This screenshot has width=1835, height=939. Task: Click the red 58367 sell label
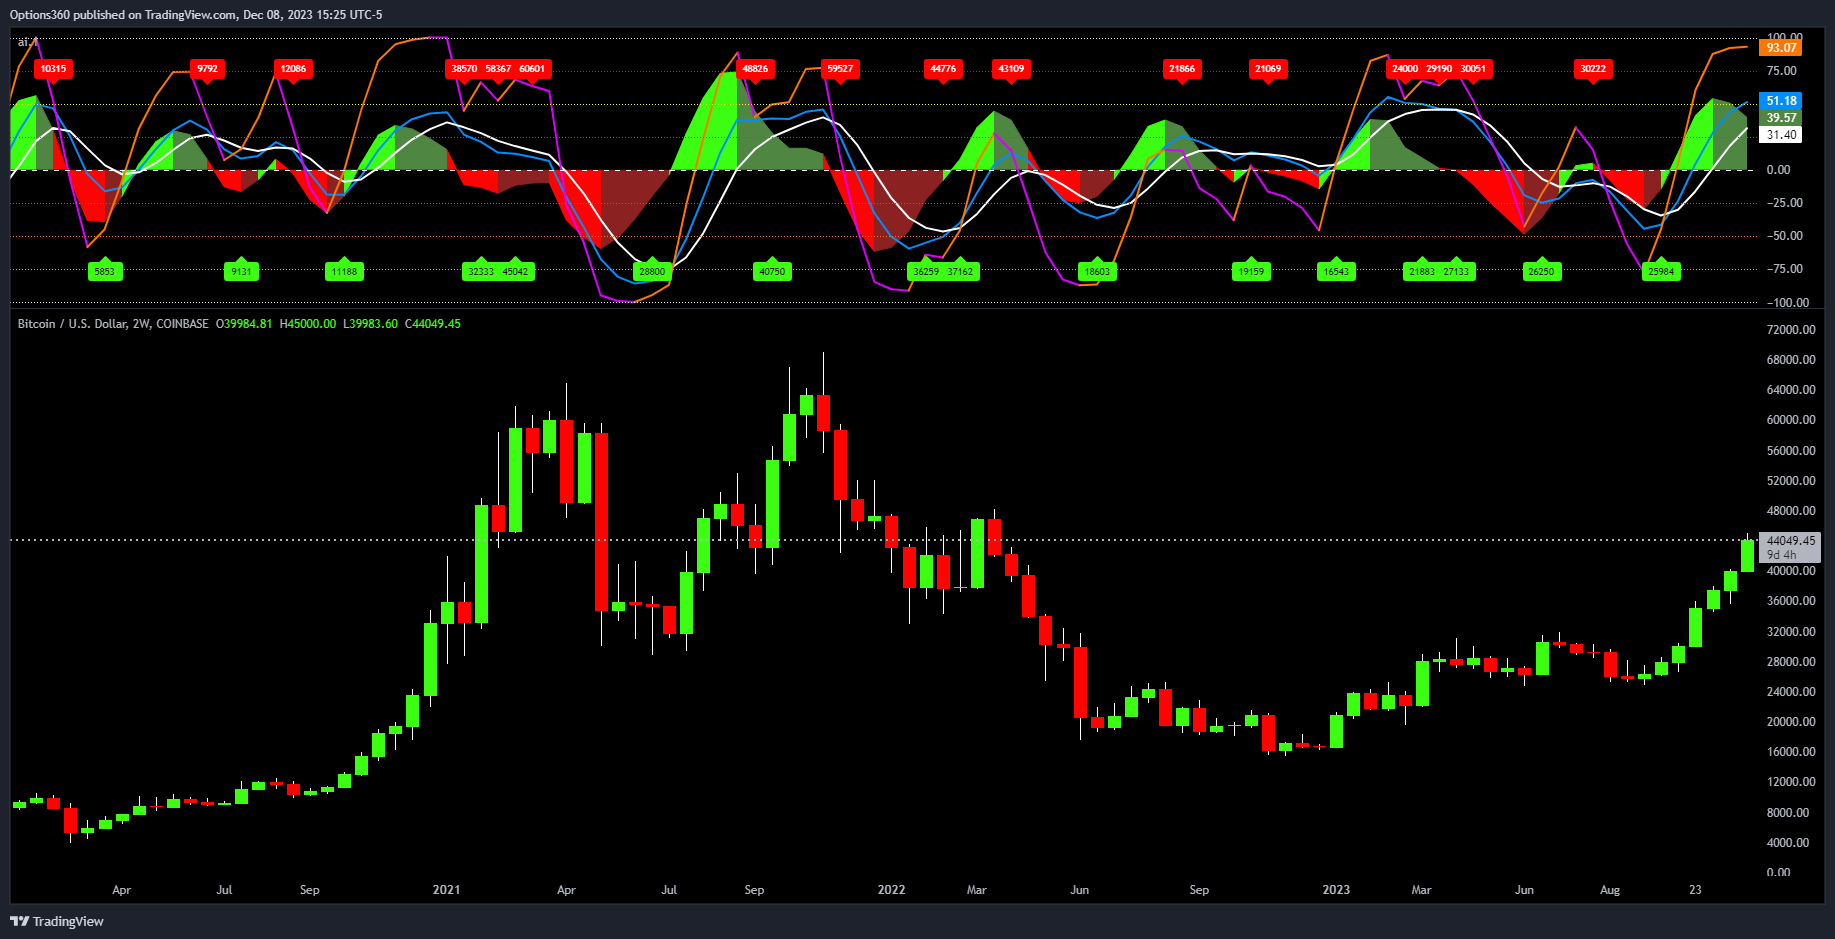pyautogui.click(x=498, y=69)
